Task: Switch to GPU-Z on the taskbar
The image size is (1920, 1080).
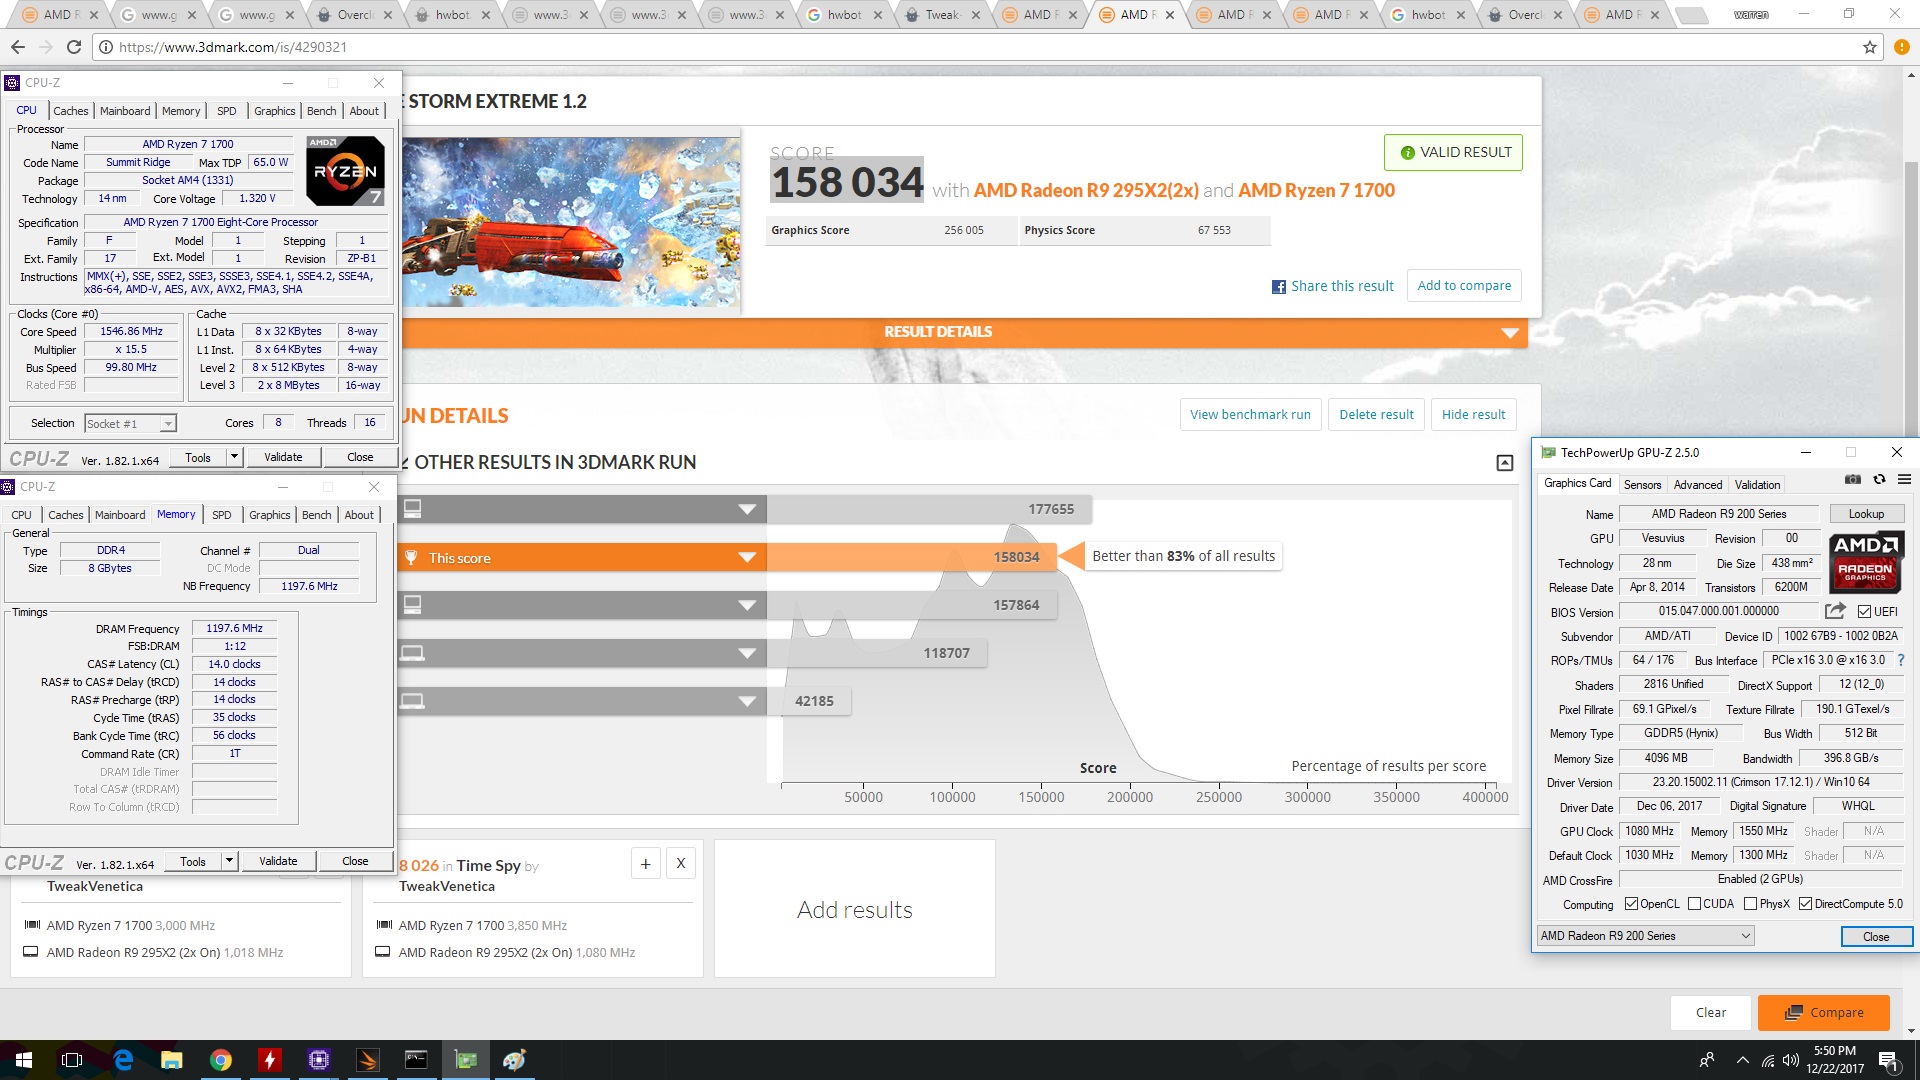Action: coord(465,1060)
